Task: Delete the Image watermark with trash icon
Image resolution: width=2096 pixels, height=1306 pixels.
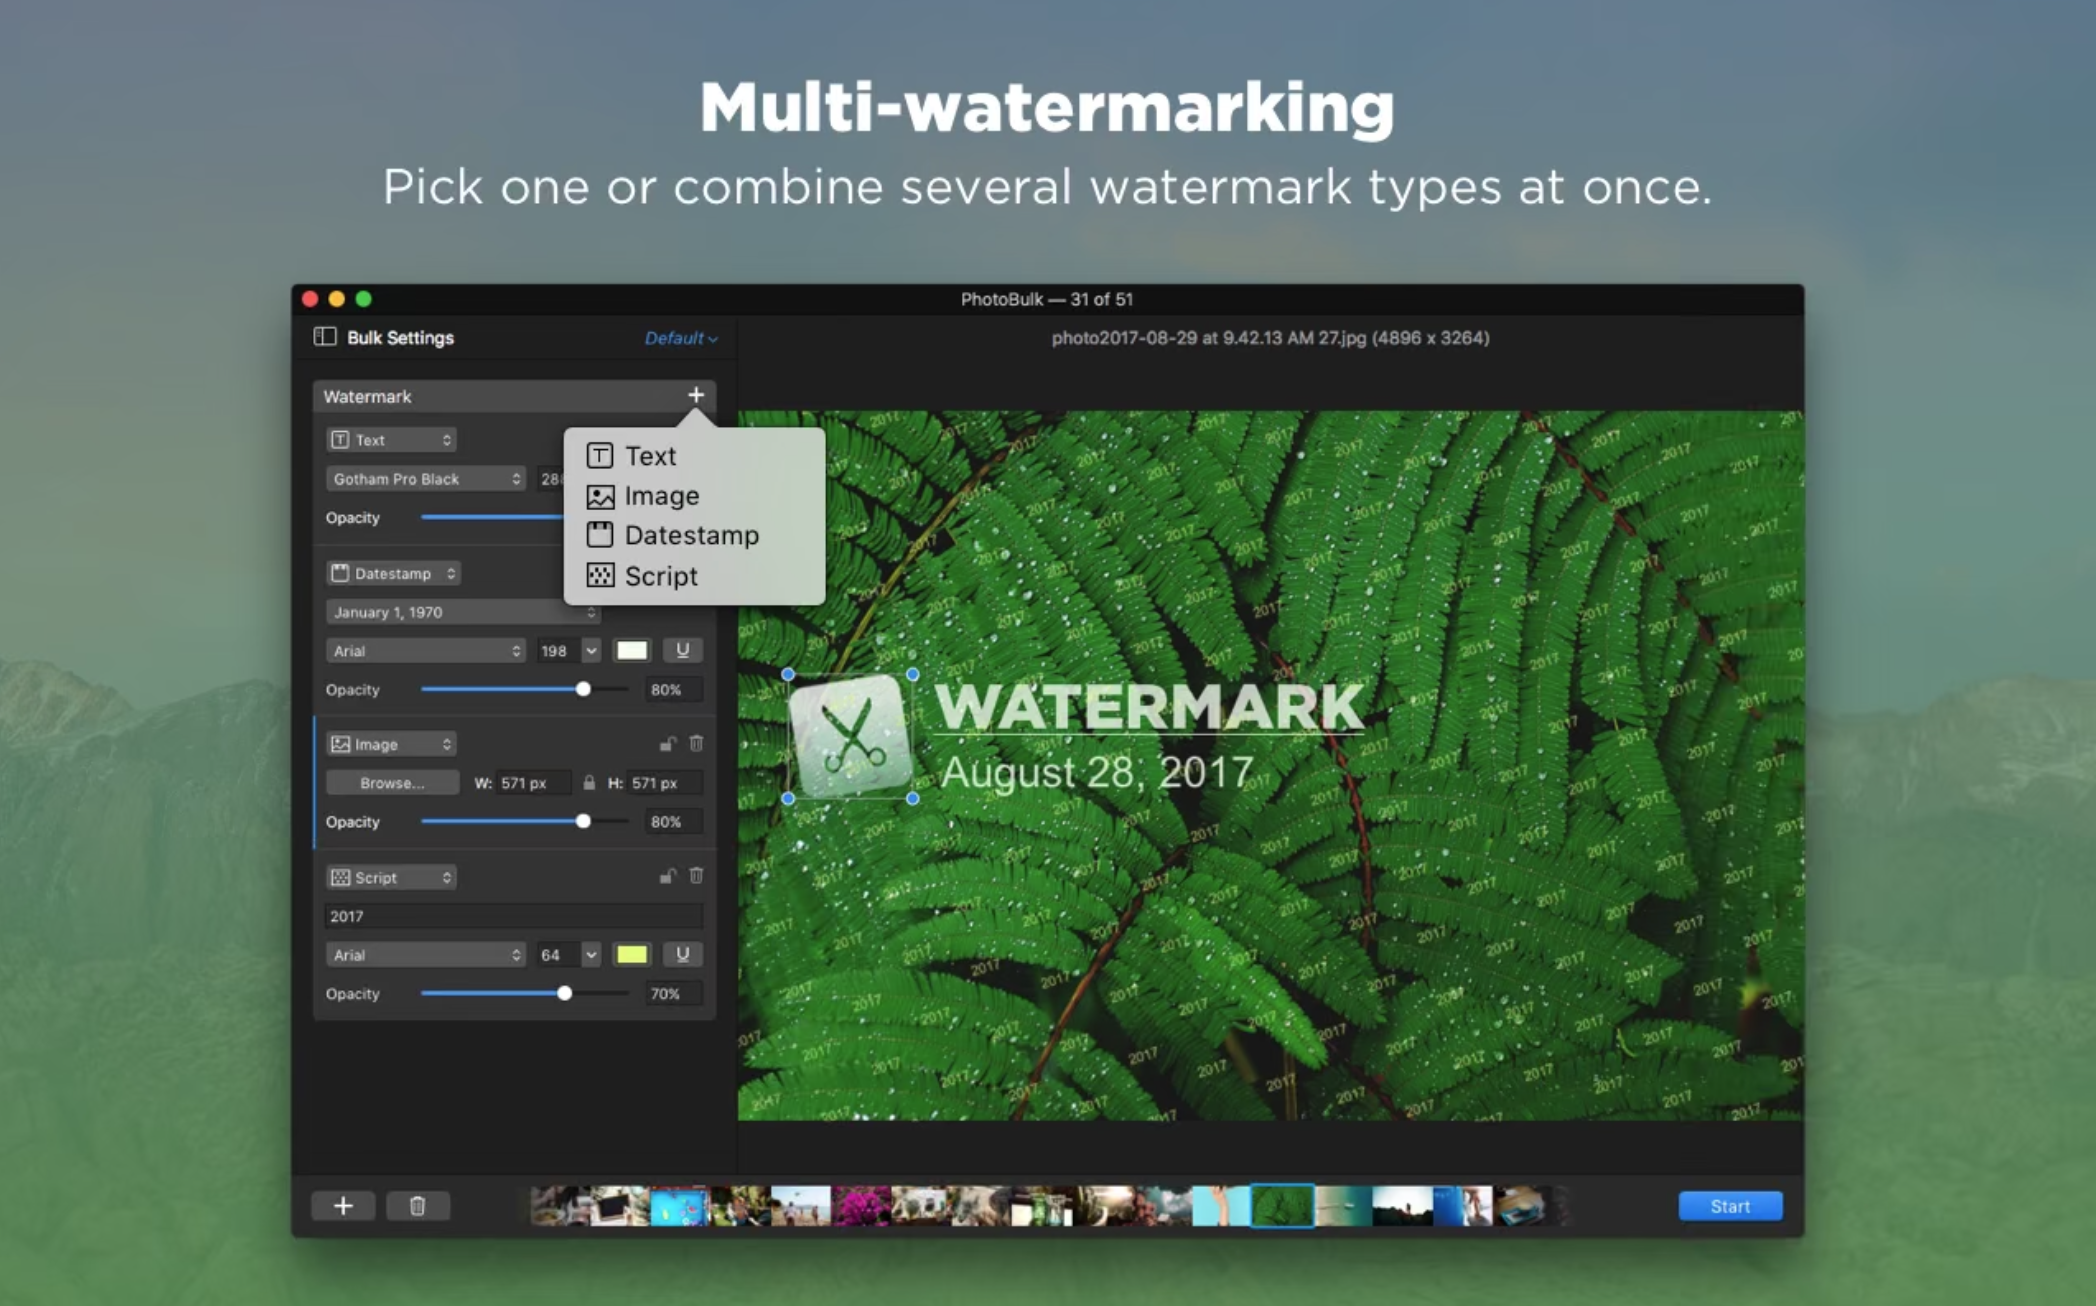Action: pyautogui.click(x=697, y=743)
